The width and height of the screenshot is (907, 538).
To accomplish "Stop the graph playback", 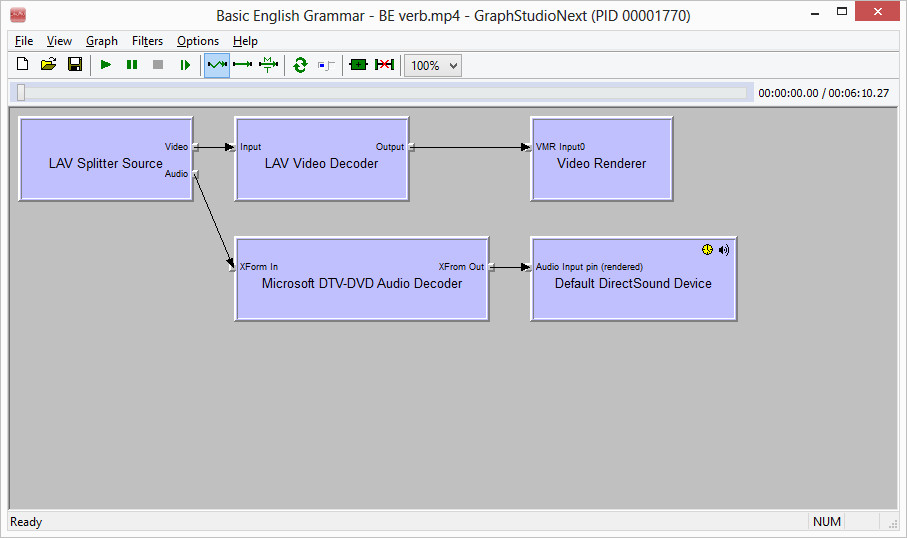I will [158, 65].
